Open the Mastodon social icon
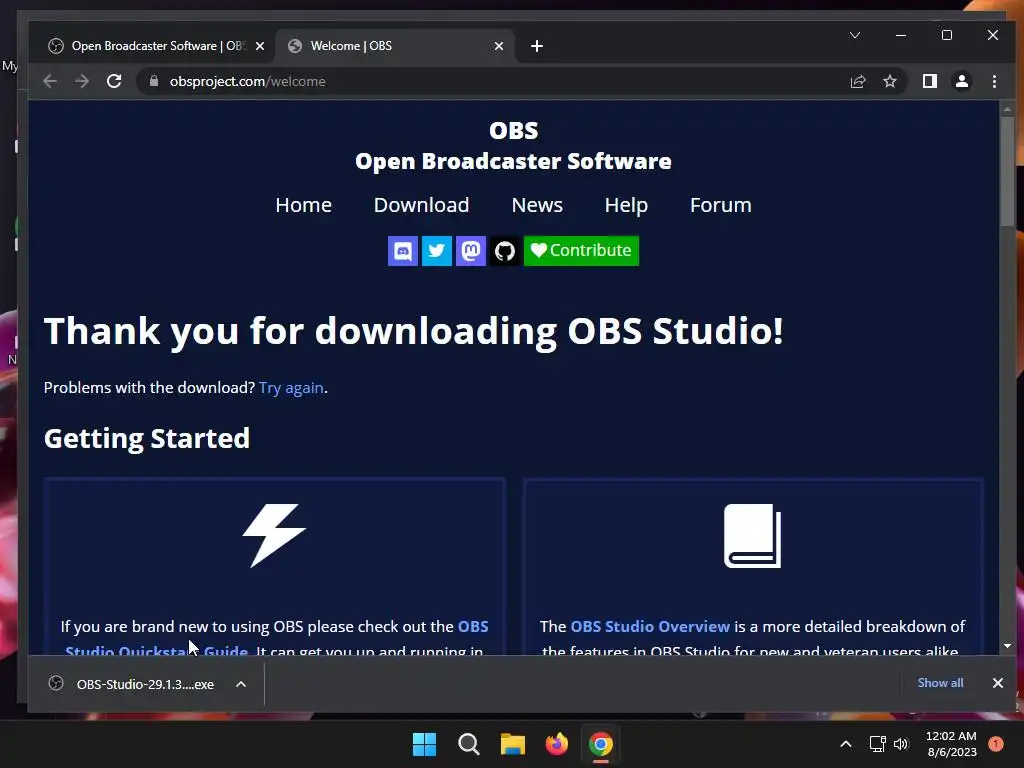This screenshot has width=1024, height=768. pos(471,251)
